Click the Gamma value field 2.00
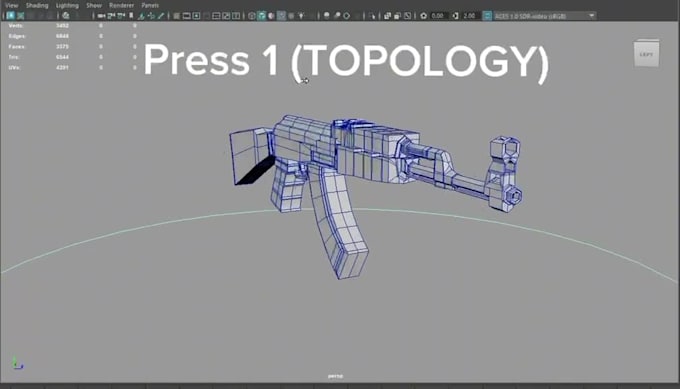 coord(470,16)
